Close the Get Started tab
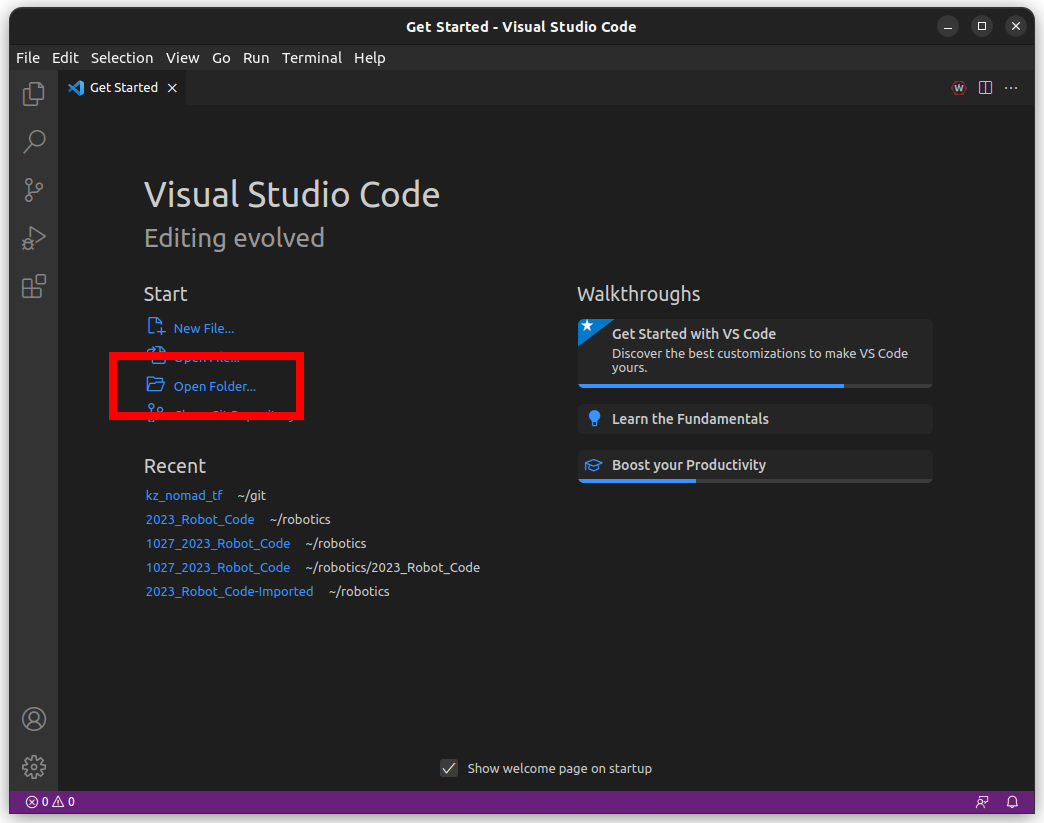Viewport: 1044px width, 823px height. 172,88
